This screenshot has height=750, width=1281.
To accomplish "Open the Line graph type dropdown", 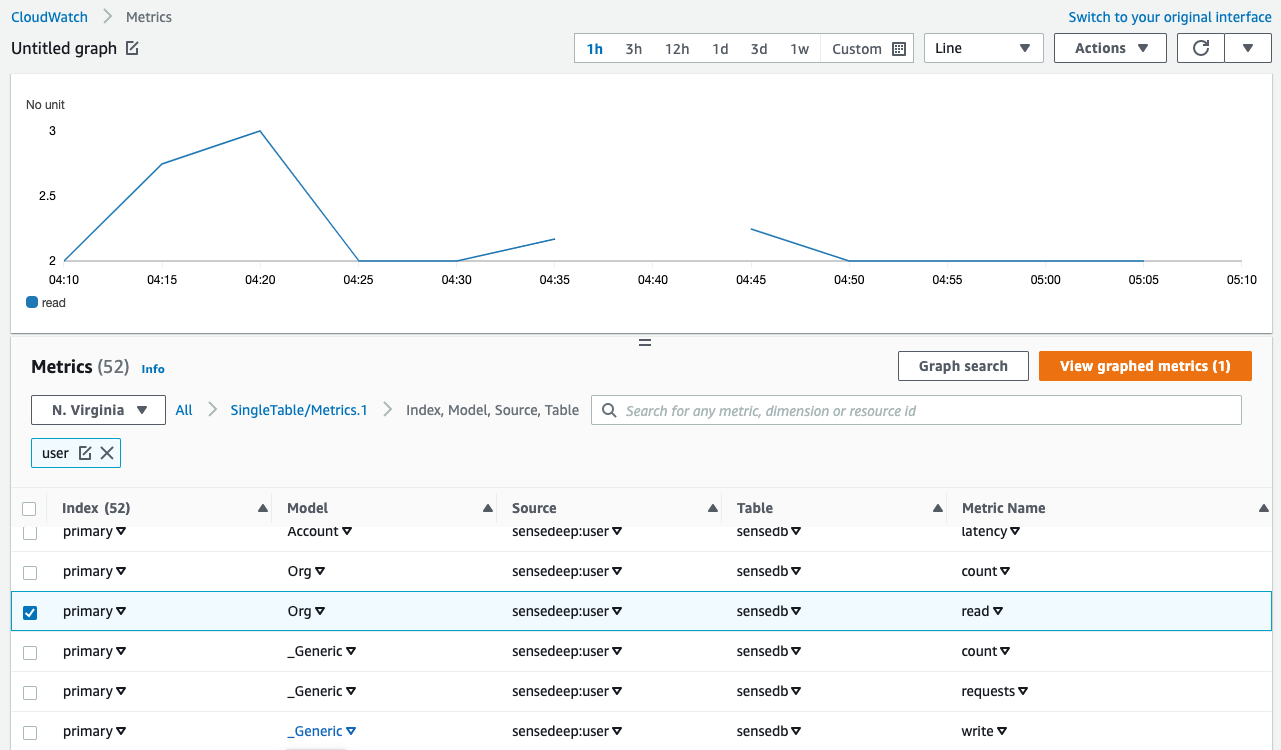I will tap(984, 48).
